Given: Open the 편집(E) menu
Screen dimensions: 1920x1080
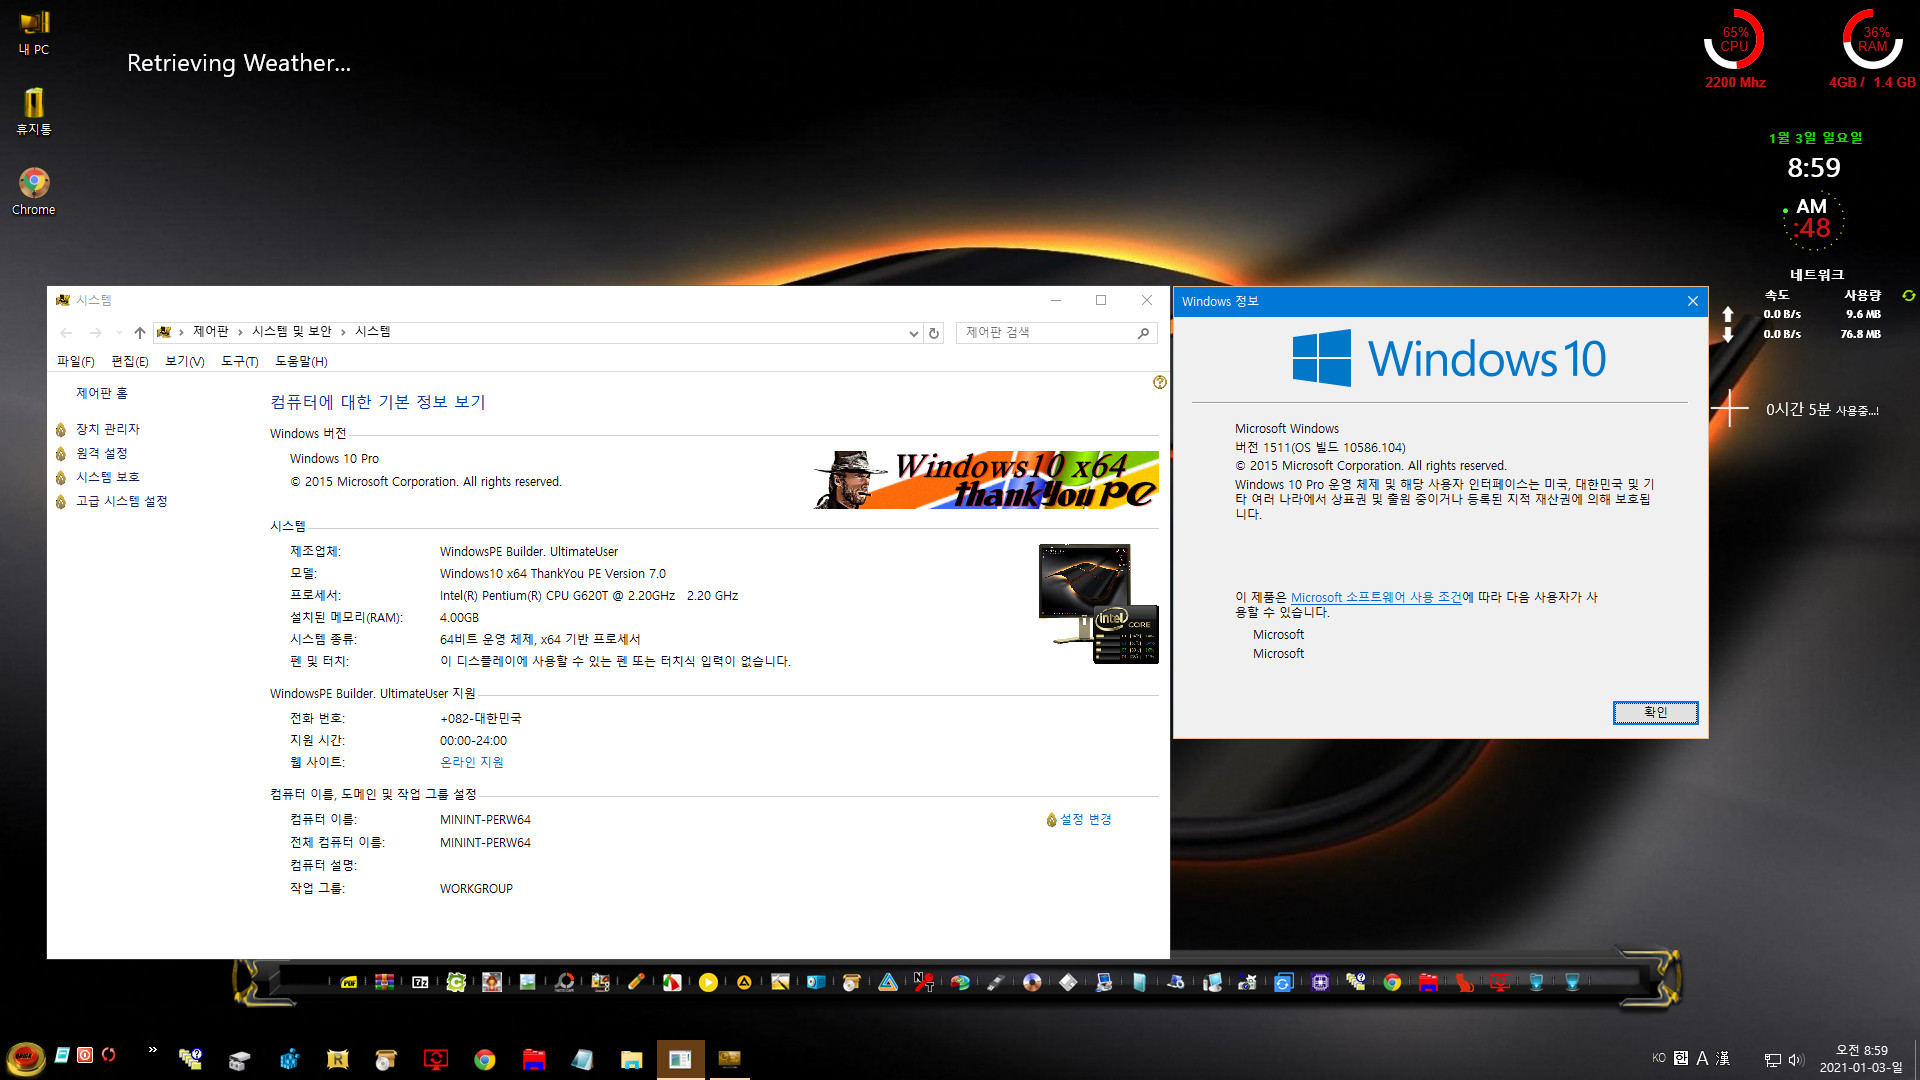Looking at the screenshot, I should pos(130,361).
